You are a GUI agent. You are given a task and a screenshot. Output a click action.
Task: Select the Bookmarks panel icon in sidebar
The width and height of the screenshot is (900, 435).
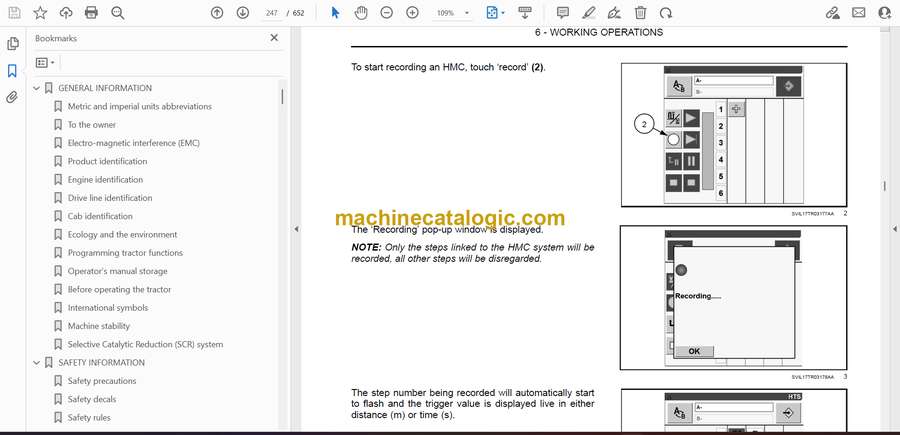(12, 71)
